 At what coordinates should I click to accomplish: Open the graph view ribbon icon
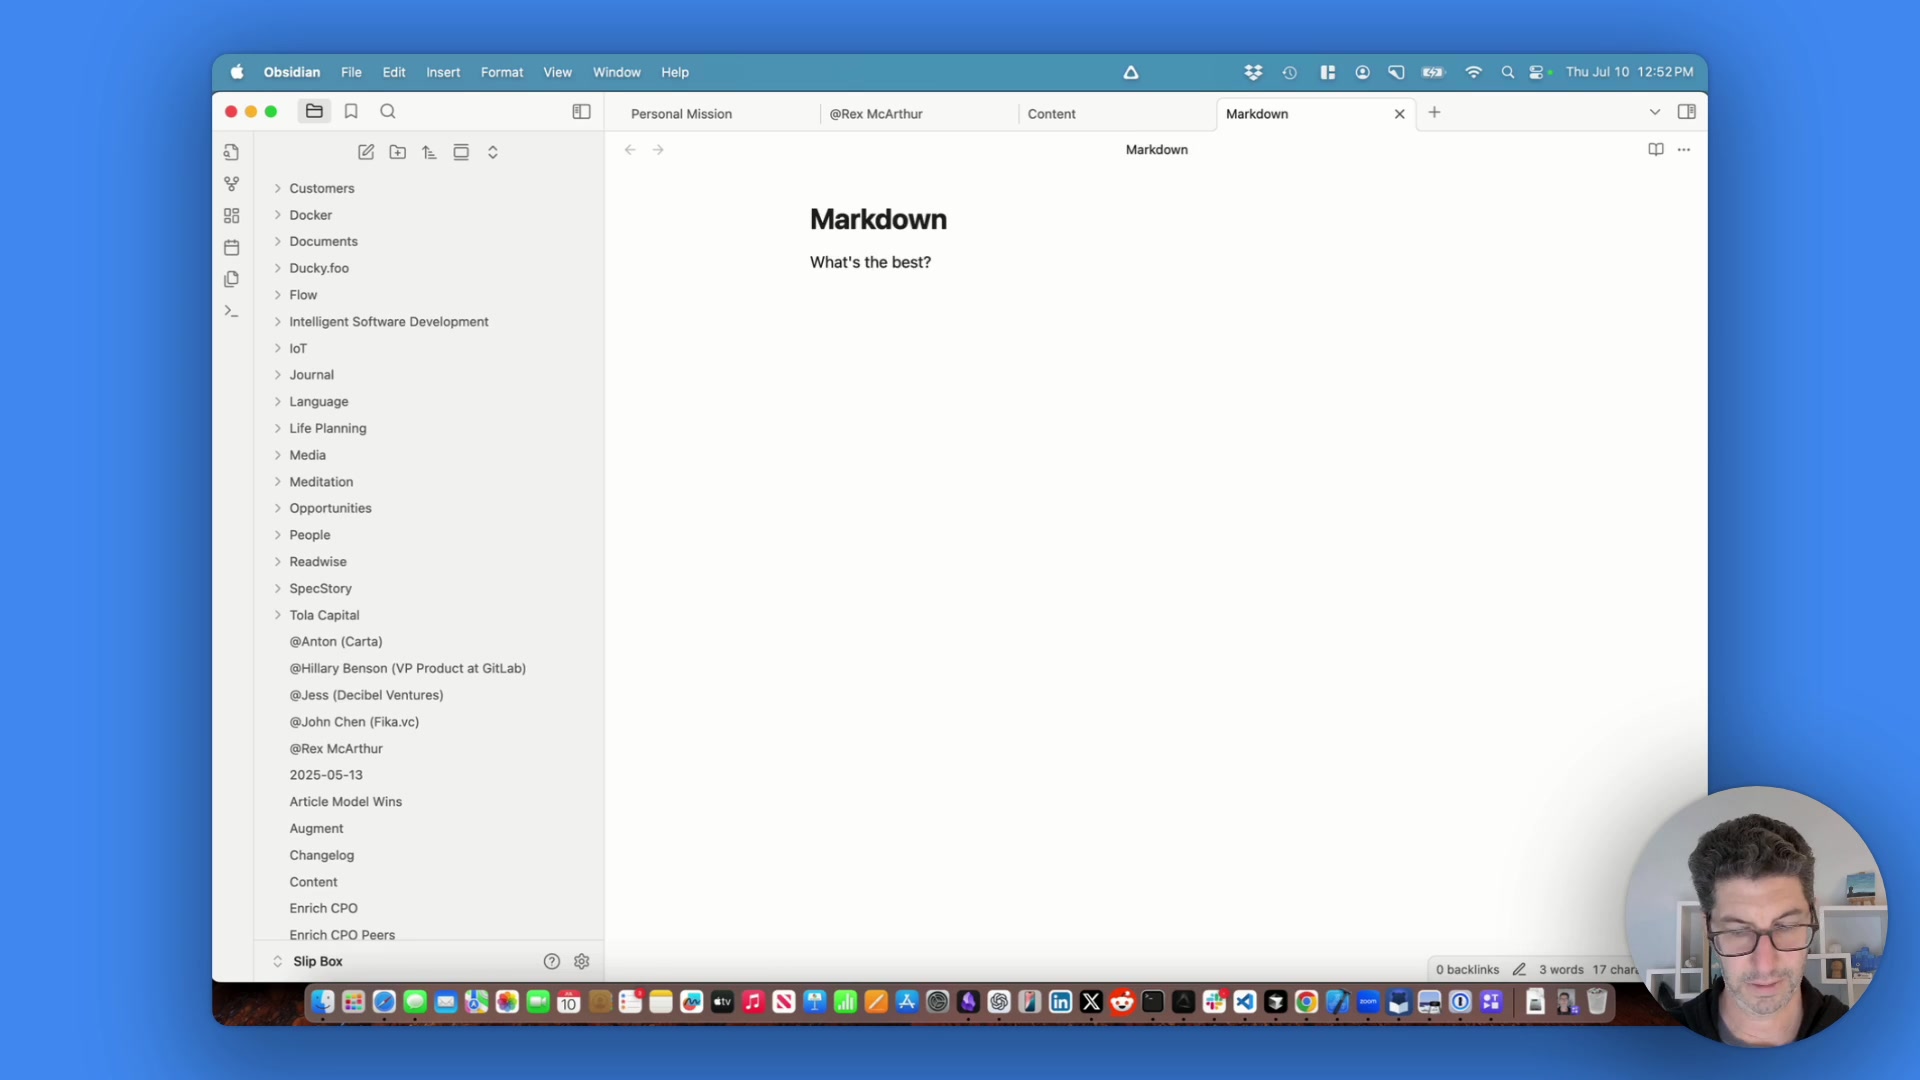(x=231, y=184)
